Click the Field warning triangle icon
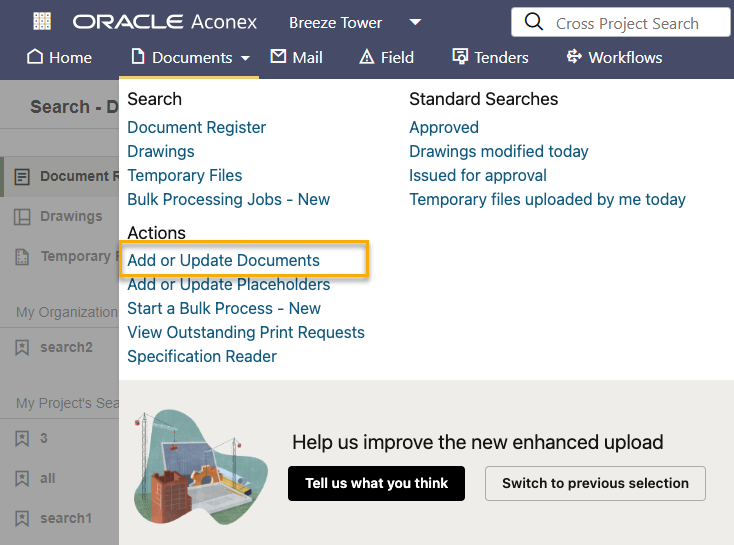This screenshot has height=545, width=734. pos(366,57)
